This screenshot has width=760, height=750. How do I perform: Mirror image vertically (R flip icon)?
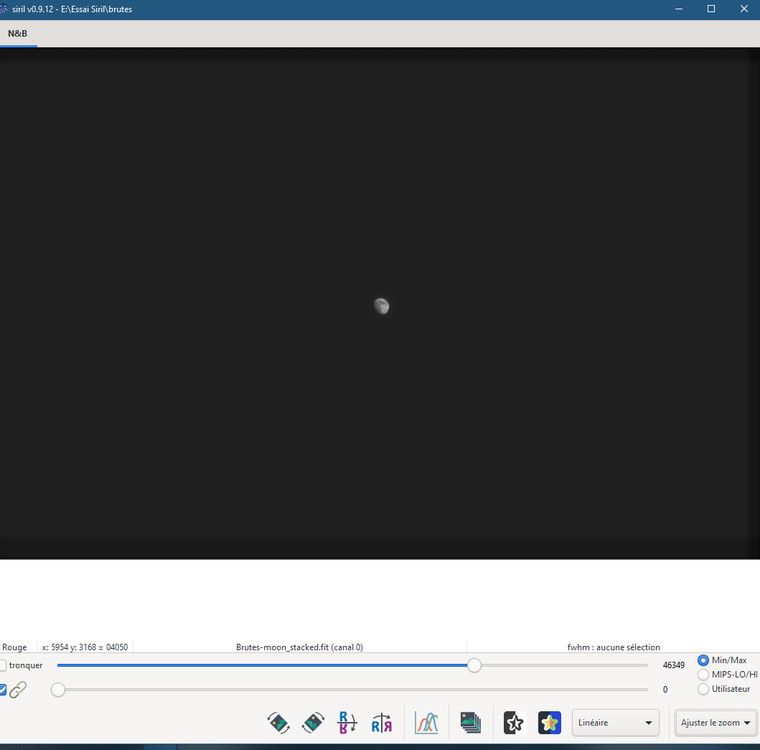click(x=347, y=723)
